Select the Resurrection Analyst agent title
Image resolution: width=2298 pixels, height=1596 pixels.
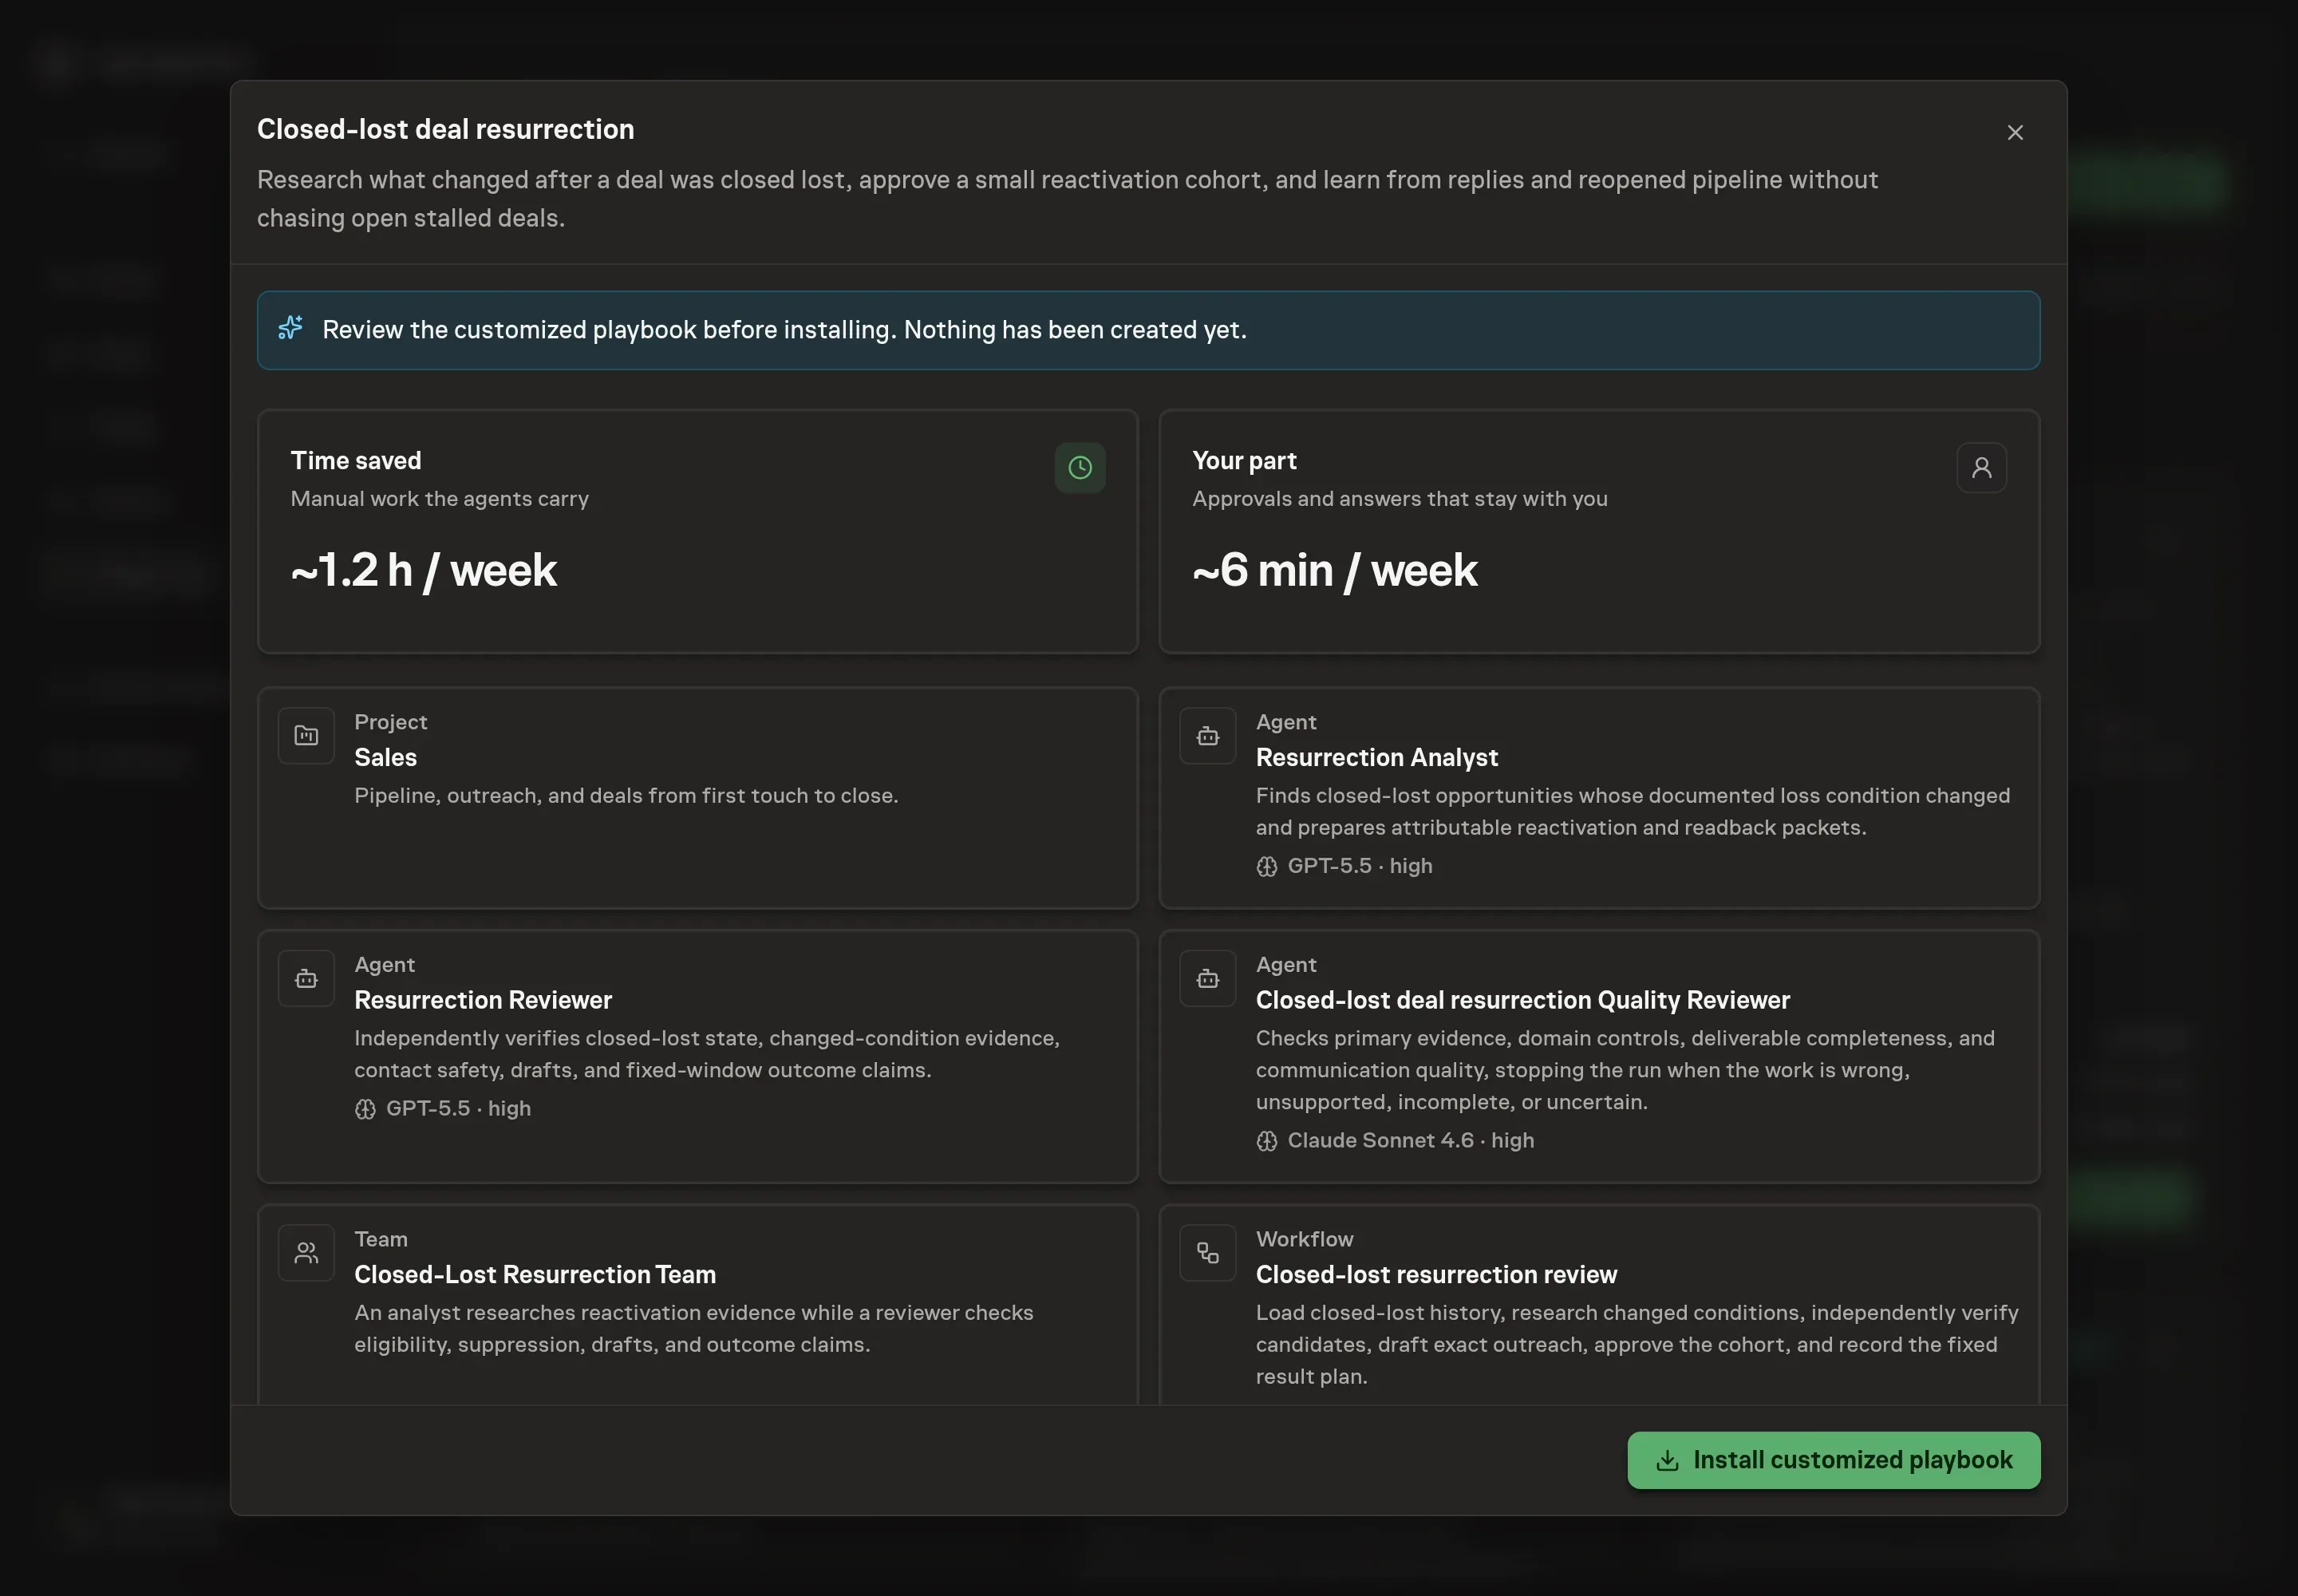(x=1376, y=757)
